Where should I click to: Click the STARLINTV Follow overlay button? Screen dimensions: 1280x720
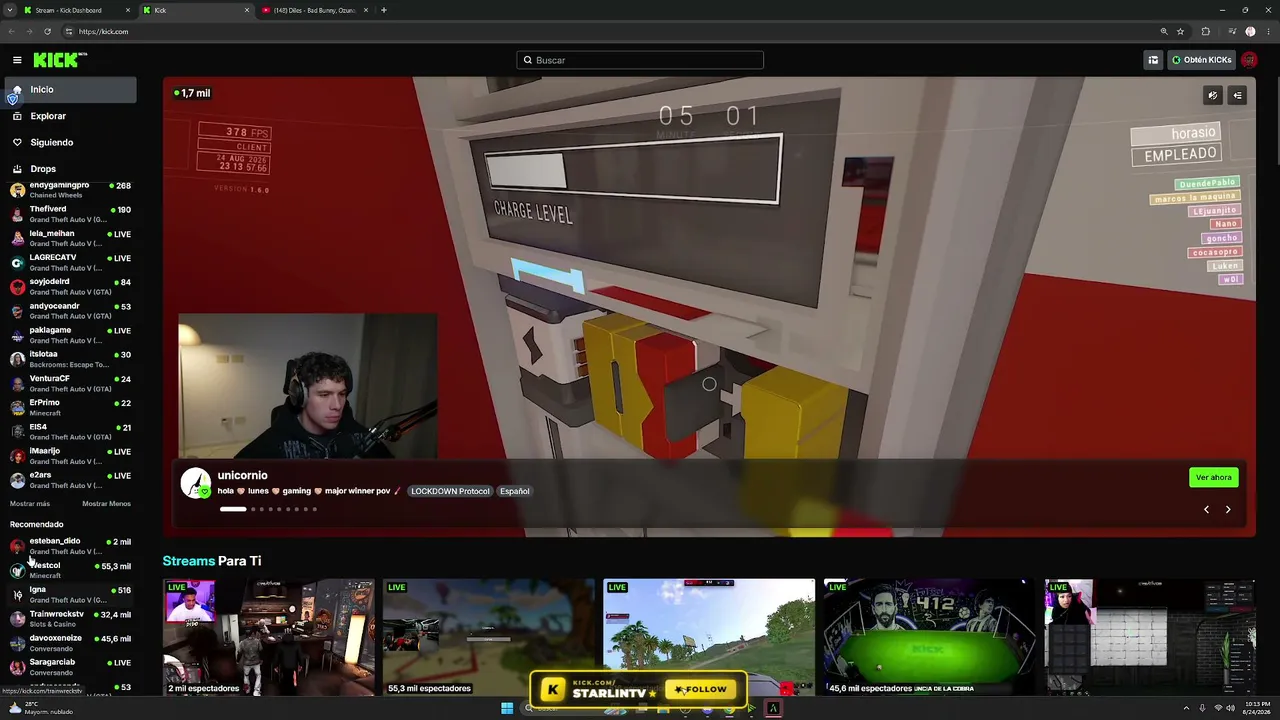tap(701, 689)
